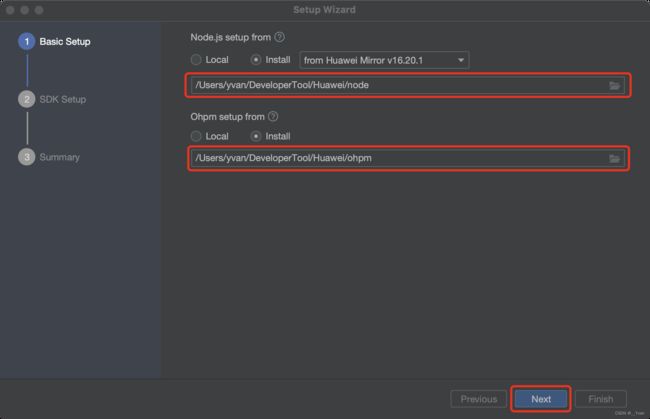Select Install for Ohpm setup
The image size is (650, 419).
256,136
